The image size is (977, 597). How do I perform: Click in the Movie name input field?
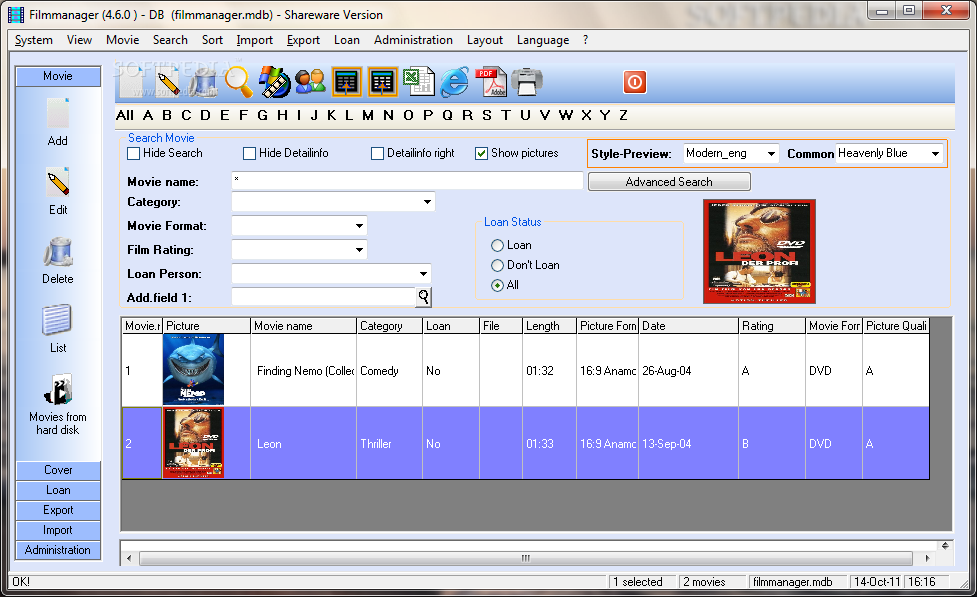(407, 181)
